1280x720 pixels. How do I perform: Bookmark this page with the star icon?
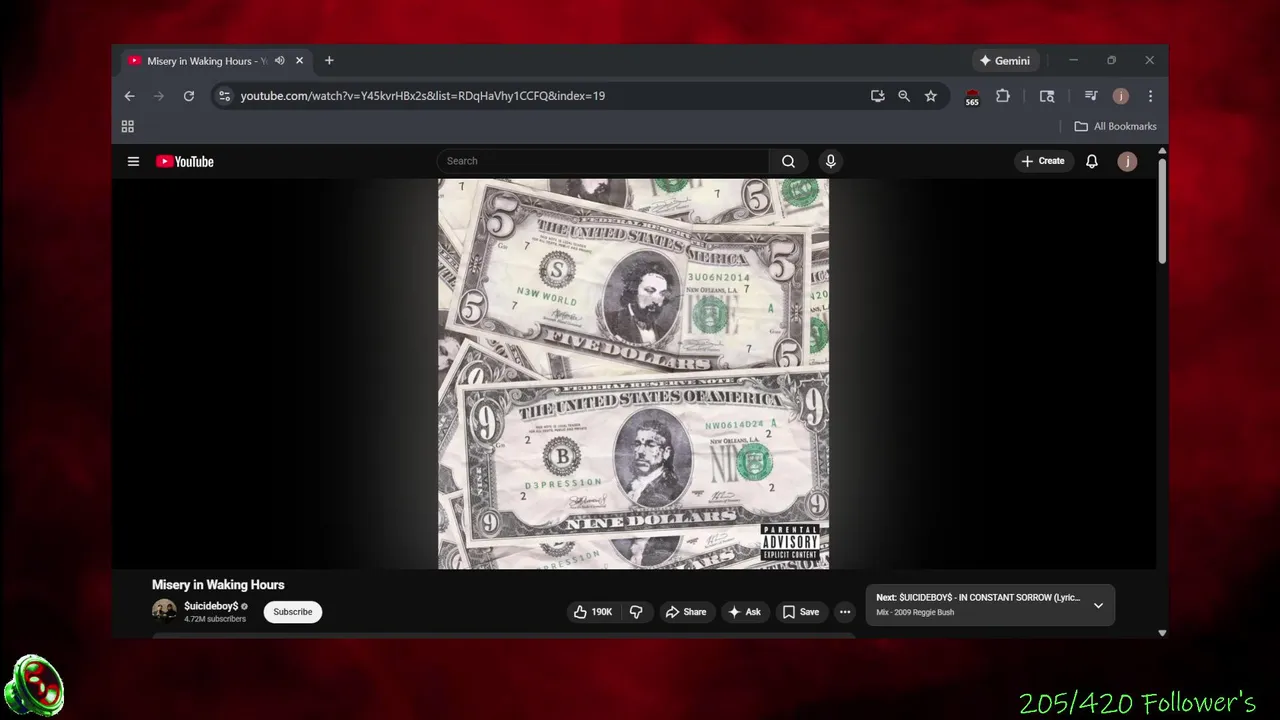click(931, 96)
